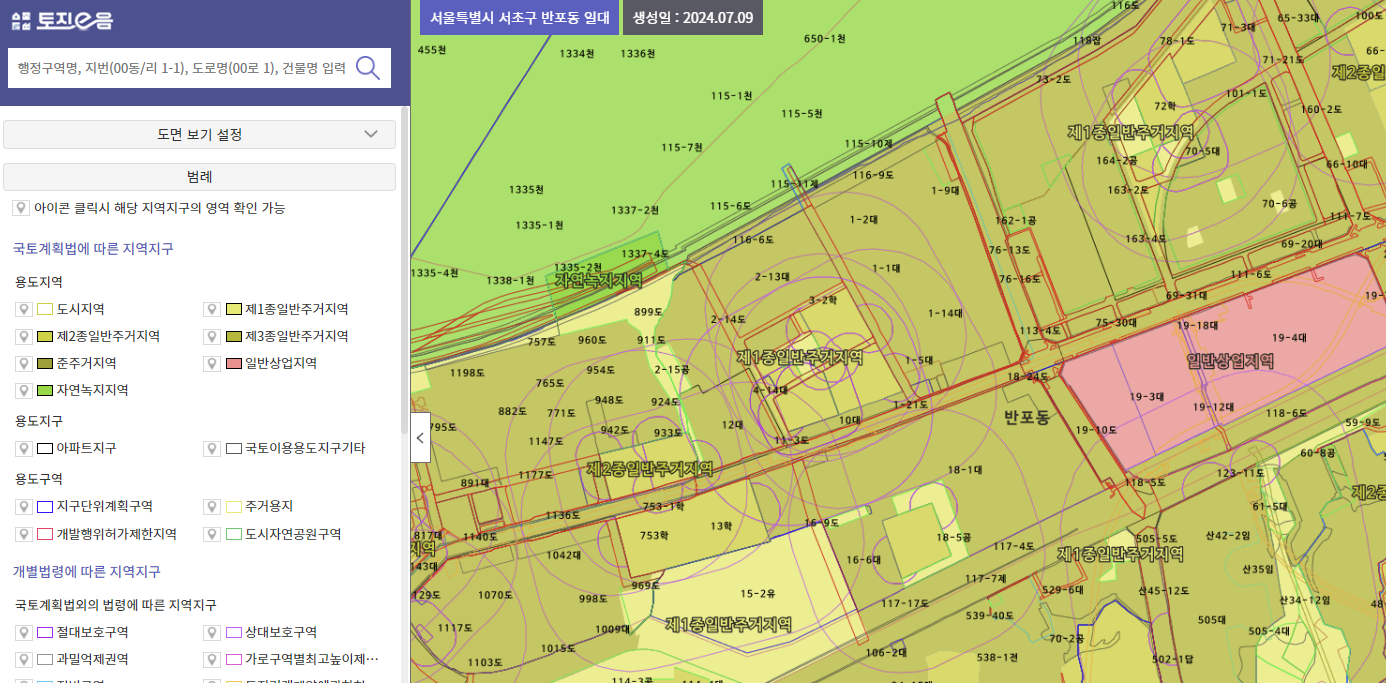Click the 개발행위허가제한지역 legend label
1386x683 pixels.
(x=117, y=534)
